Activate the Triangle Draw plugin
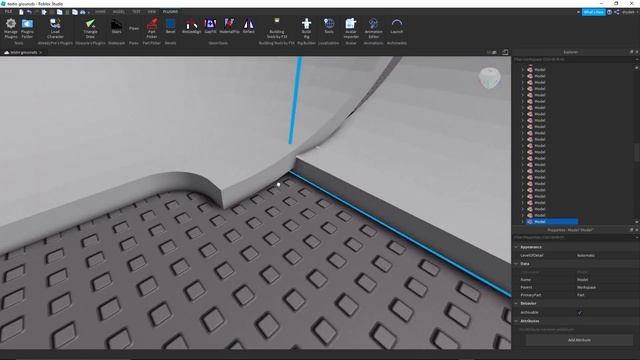640x360 pixels. pyautogui.click(x=91, y=29)
